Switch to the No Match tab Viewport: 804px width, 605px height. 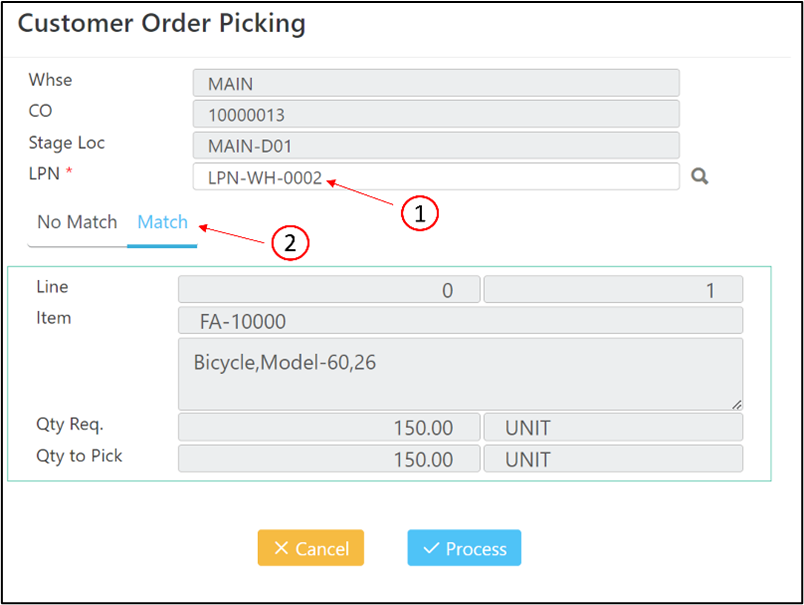click(x=77, y=222)
